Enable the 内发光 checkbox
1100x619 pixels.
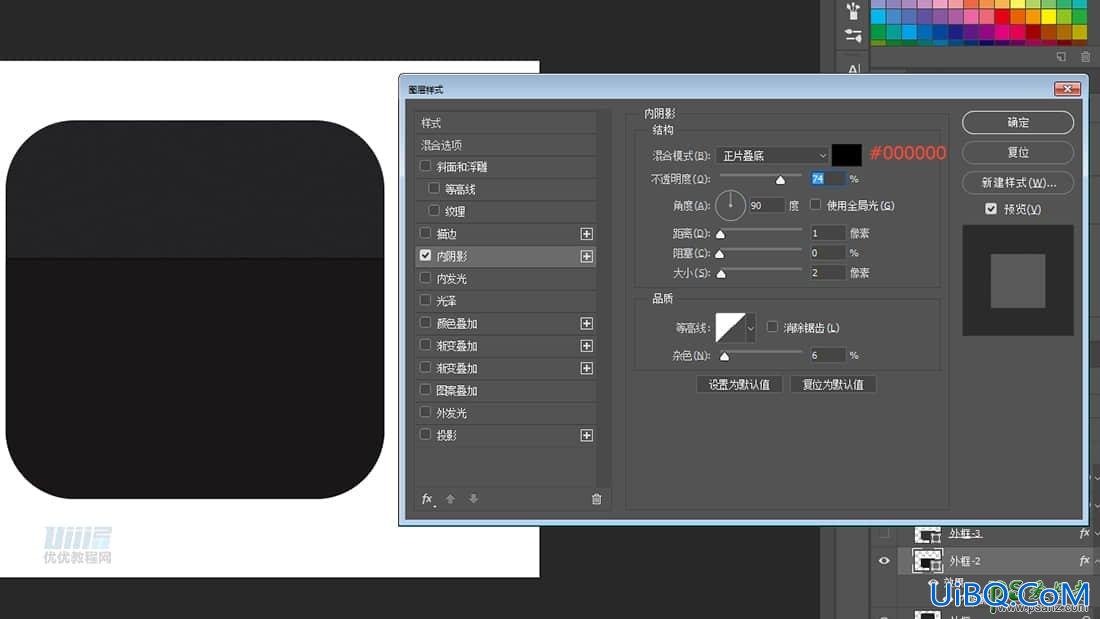click(x=425, y=278)
